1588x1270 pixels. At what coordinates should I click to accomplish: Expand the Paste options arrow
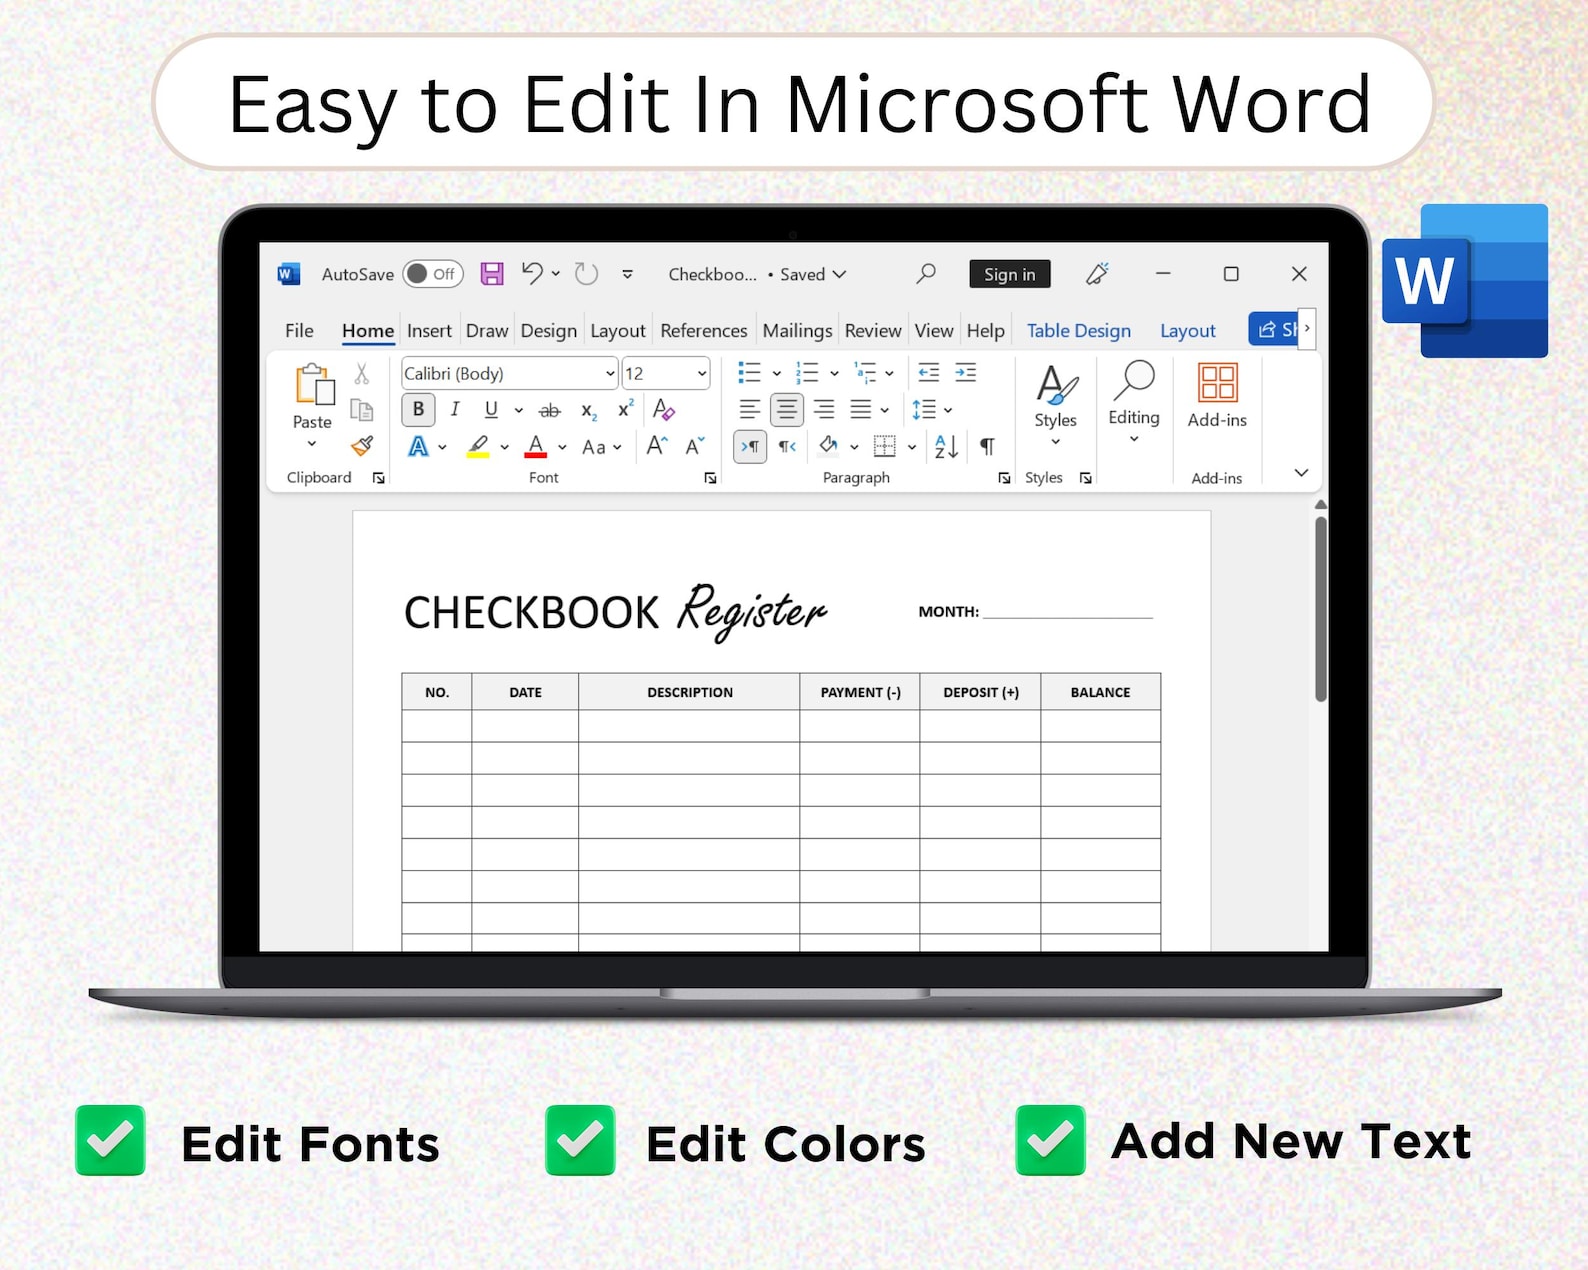click(x=312, y=444)
